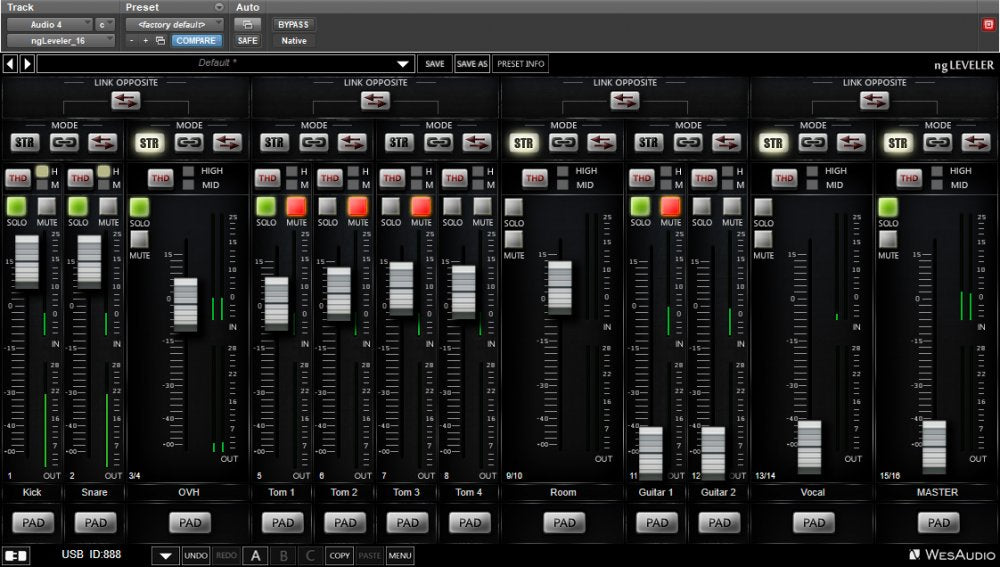Open the plugin MENU in the bottom bar
The width and height of the screenshot is (1000, 567).
(x=400, y=555)
